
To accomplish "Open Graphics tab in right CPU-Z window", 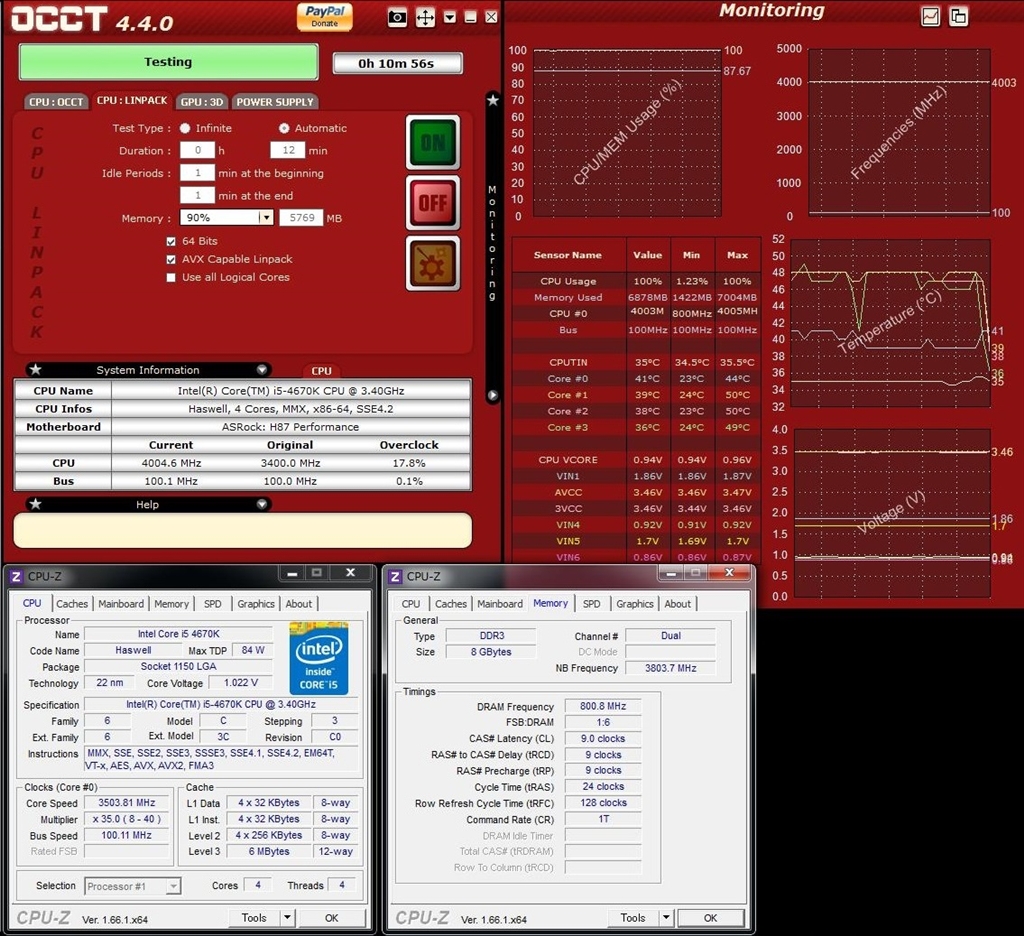I will (635, 604).
